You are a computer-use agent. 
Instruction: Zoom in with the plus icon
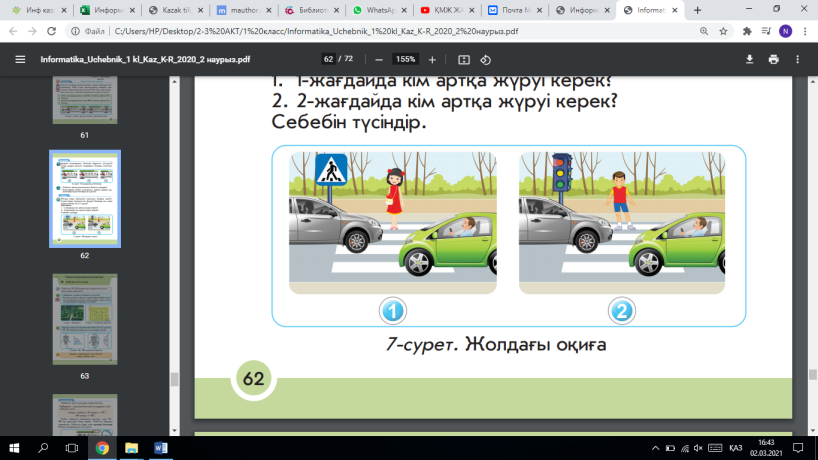tap(432, 60)
